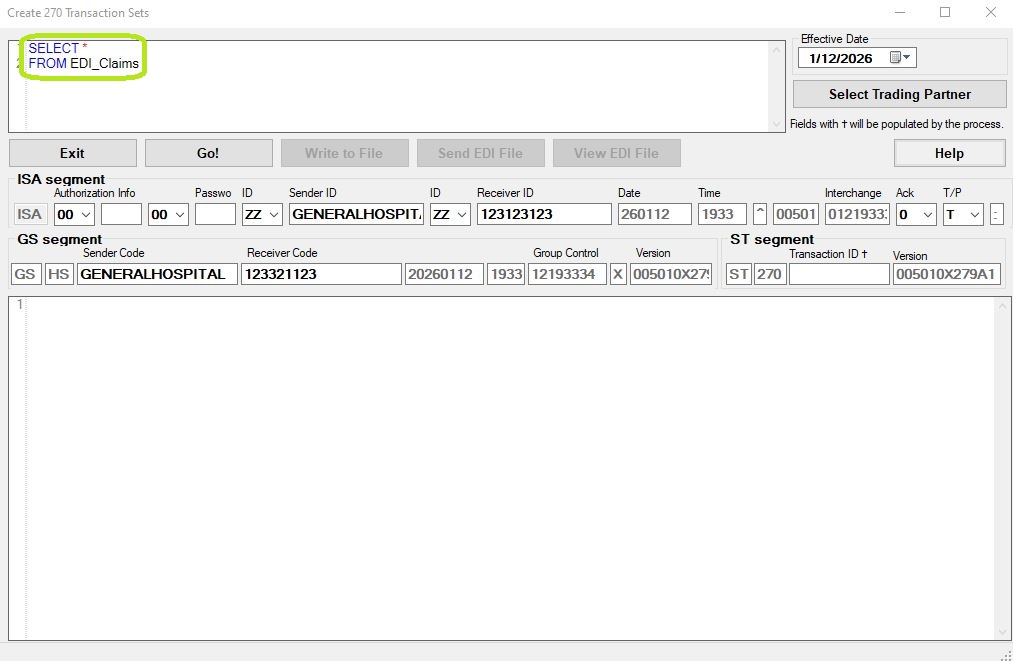Click the Select Trading Partner button
1013x661 pixels.
pyautogui.click(x=899, y=94)
